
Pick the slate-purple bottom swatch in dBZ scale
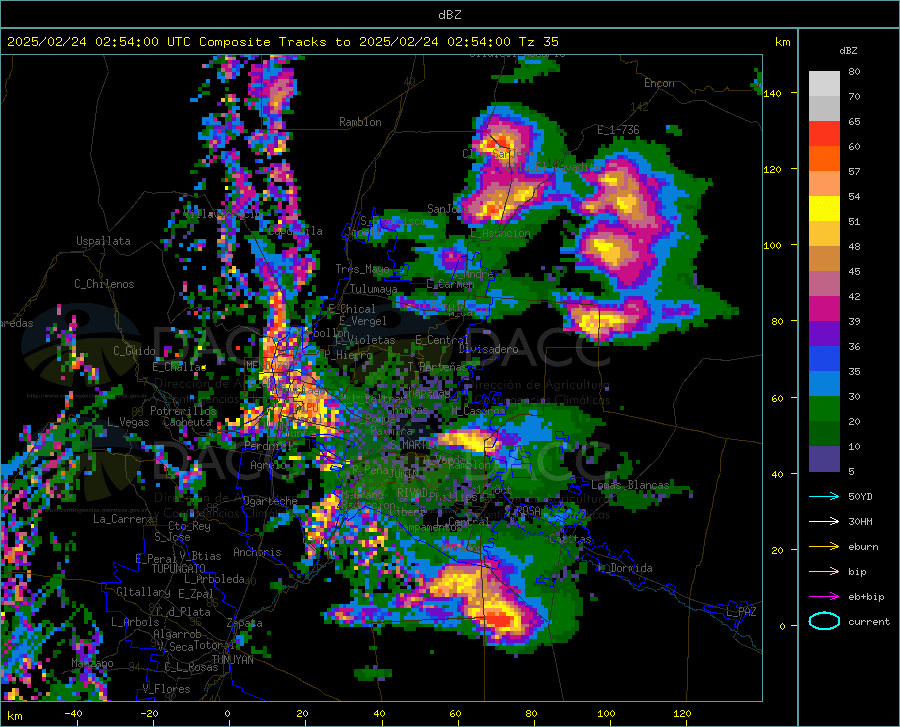[824, 459]
